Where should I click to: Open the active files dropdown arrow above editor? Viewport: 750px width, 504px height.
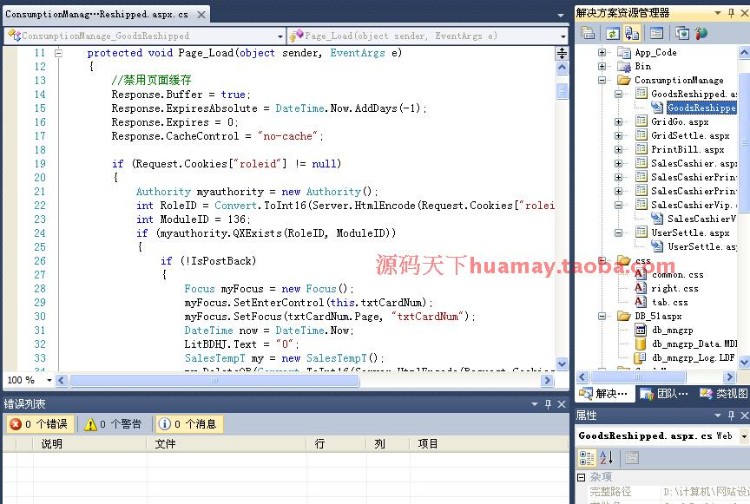[x=561, y=15]
